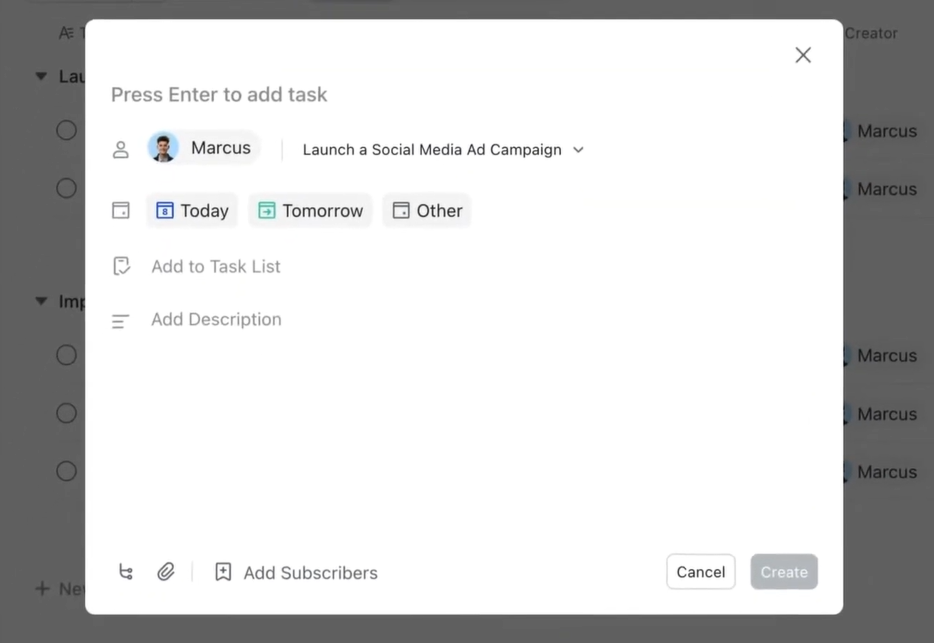The image size is (934, 643).
Task: Type in Press Enter to add task field
Action: [400, 95]
